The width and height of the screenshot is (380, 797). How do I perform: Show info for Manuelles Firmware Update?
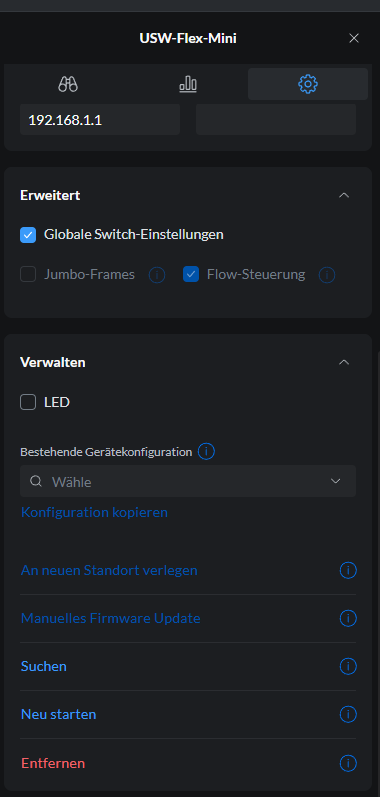click(x=348, y=619)
